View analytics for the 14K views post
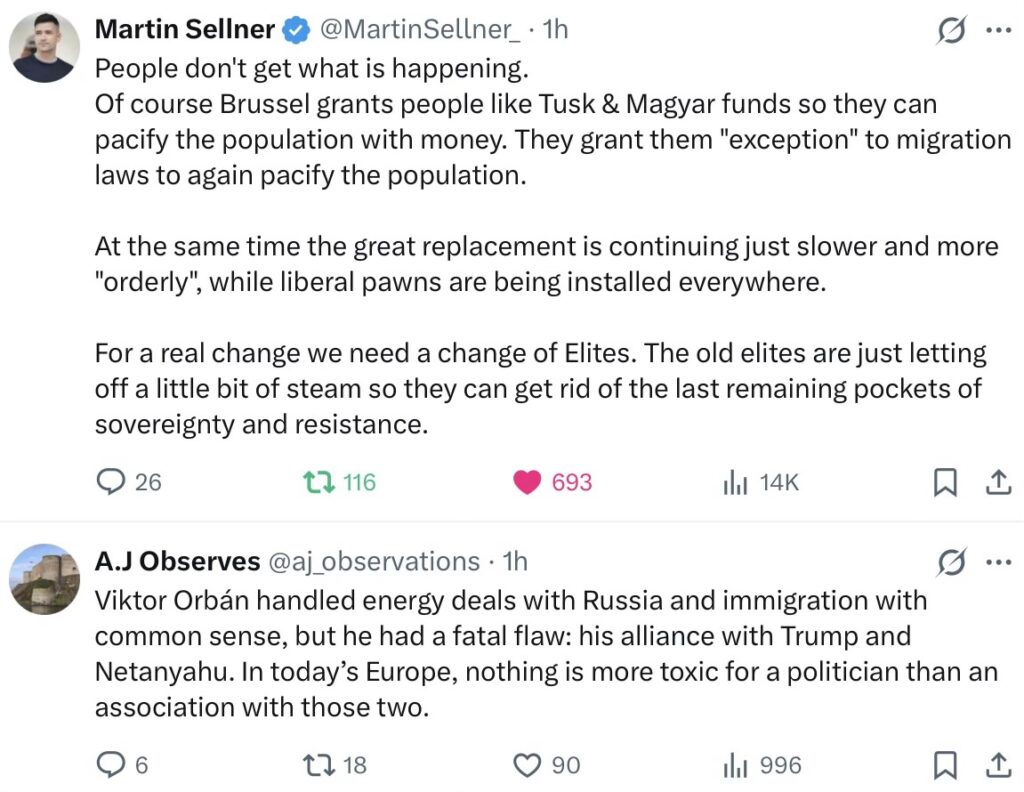Image resolution: width=1024 pixels, height=792 pixels. tap(736, 483)
